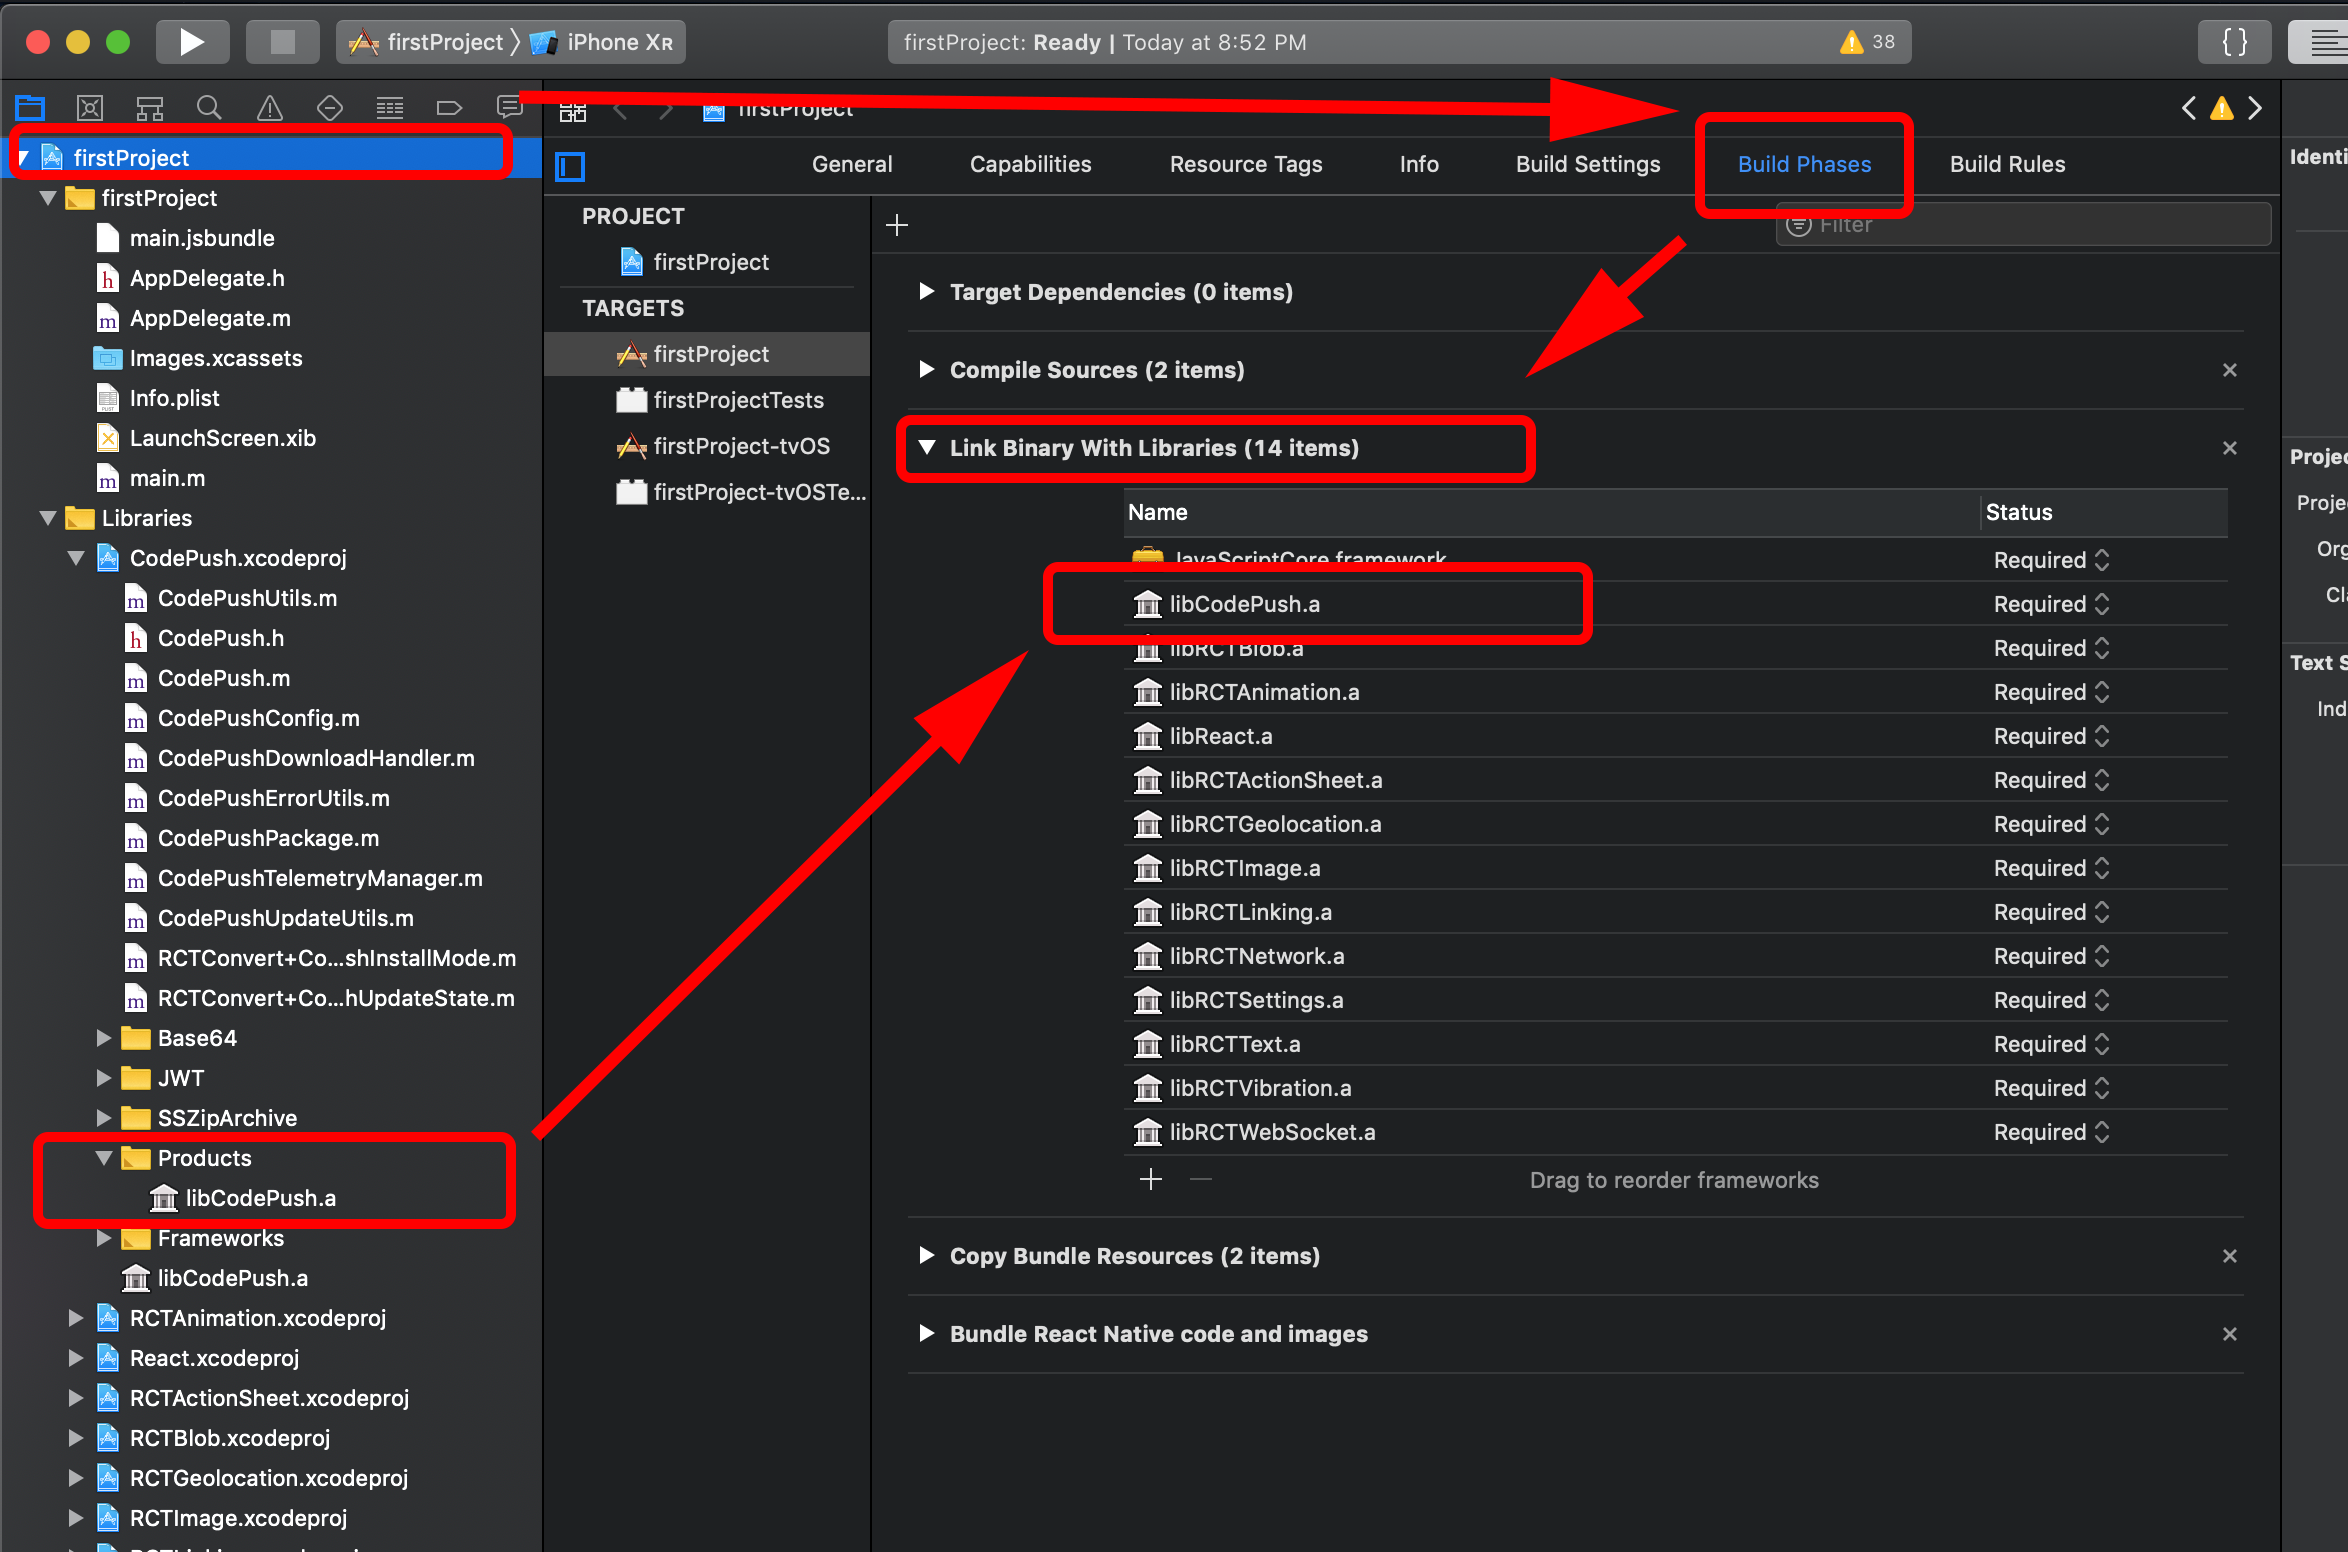The image size is (2348, 1552).
Task: Change libCodePush.a Required status stepper
Action: (x=2101, y=604)
